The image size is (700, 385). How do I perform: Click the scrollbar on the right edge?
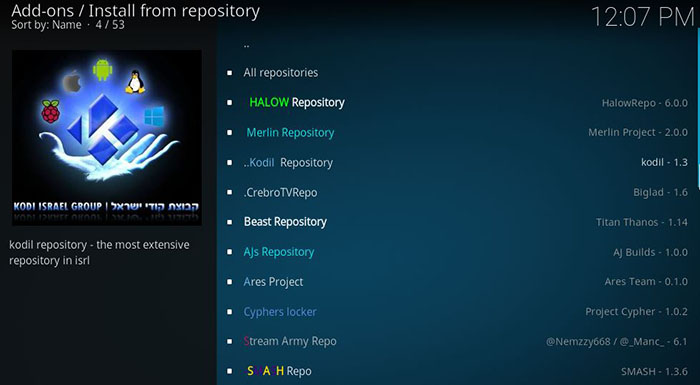coord(698,109)
